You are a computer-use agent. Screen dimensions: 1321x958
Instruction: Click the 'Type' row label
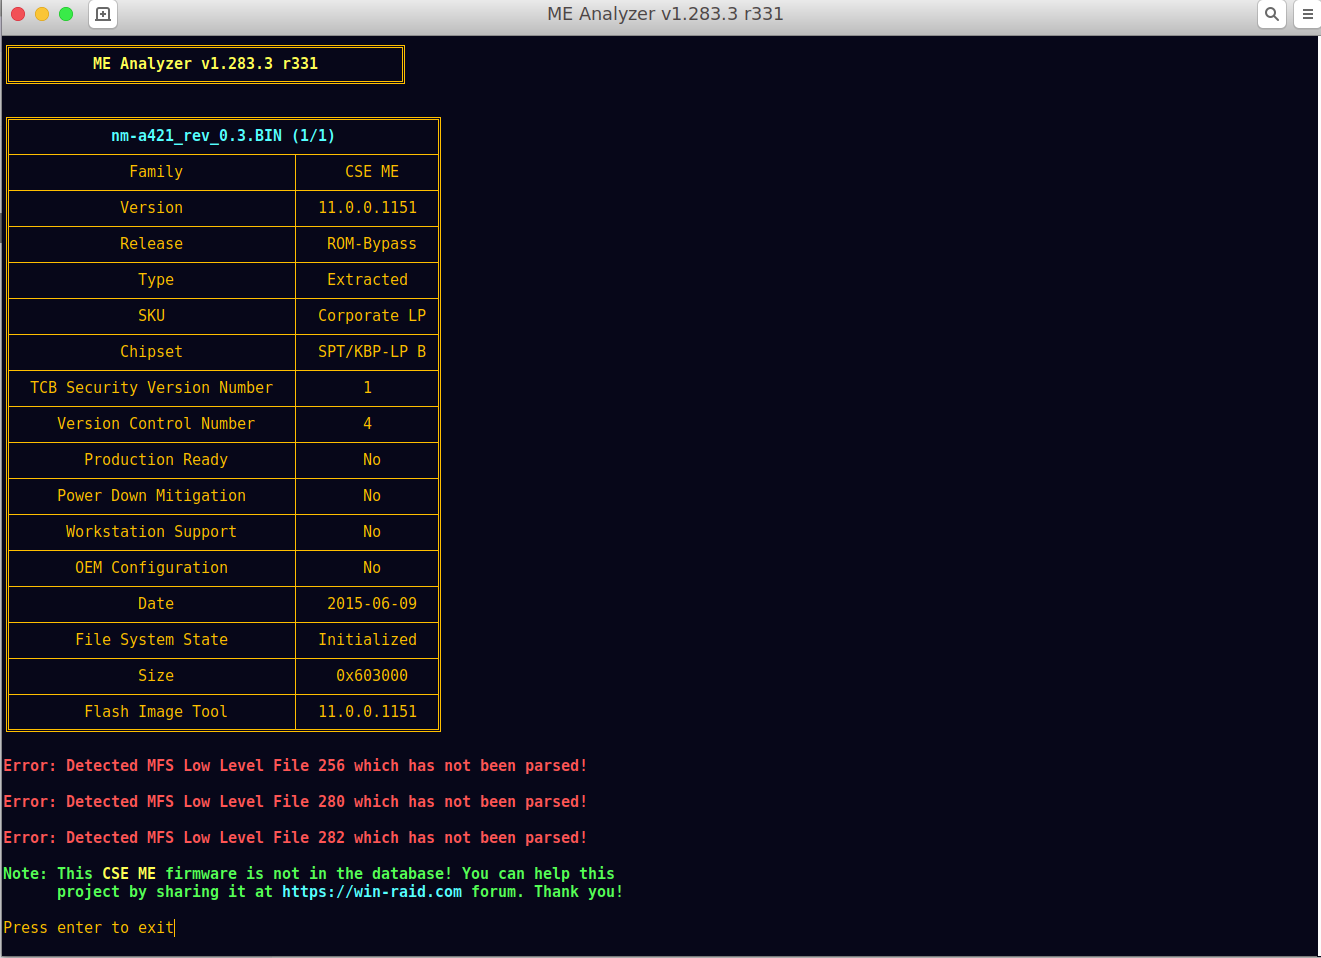156,280
